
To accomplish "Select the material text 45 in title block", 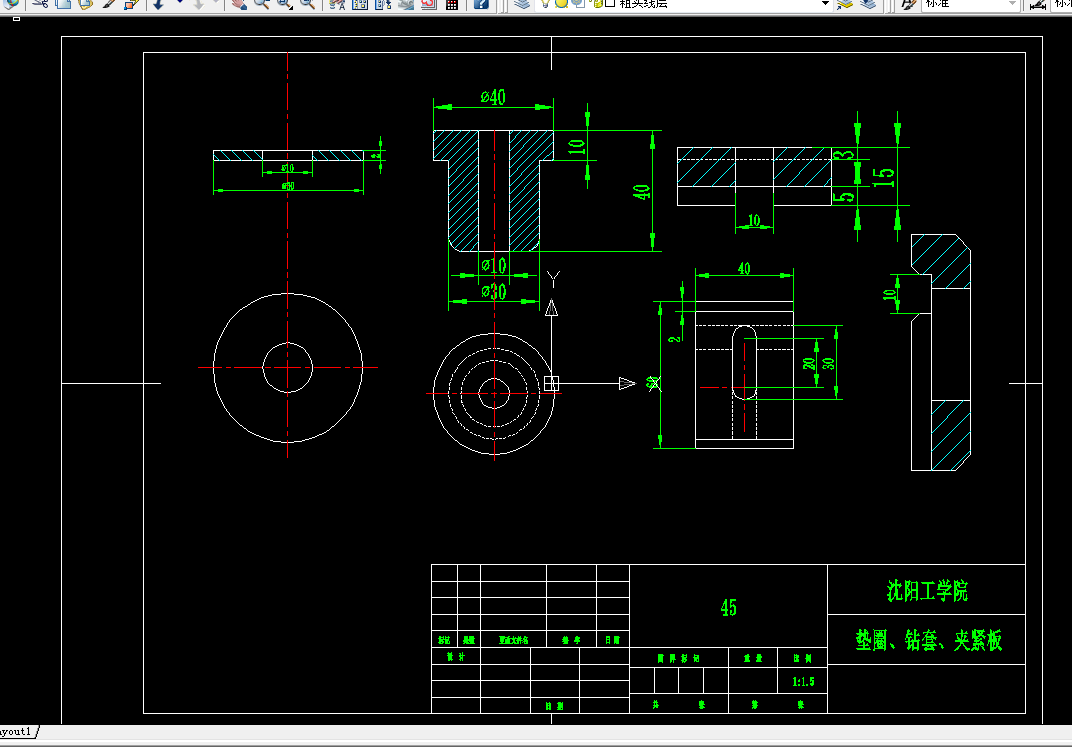I will click(x=728, y=608).
